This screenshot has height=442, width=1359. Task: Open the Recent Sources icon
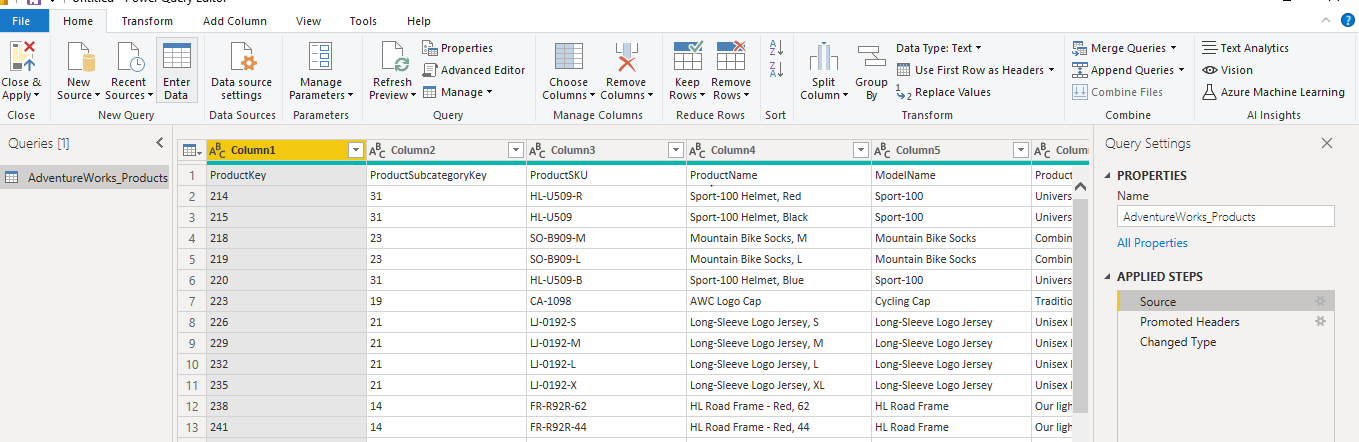coord(129,56)
